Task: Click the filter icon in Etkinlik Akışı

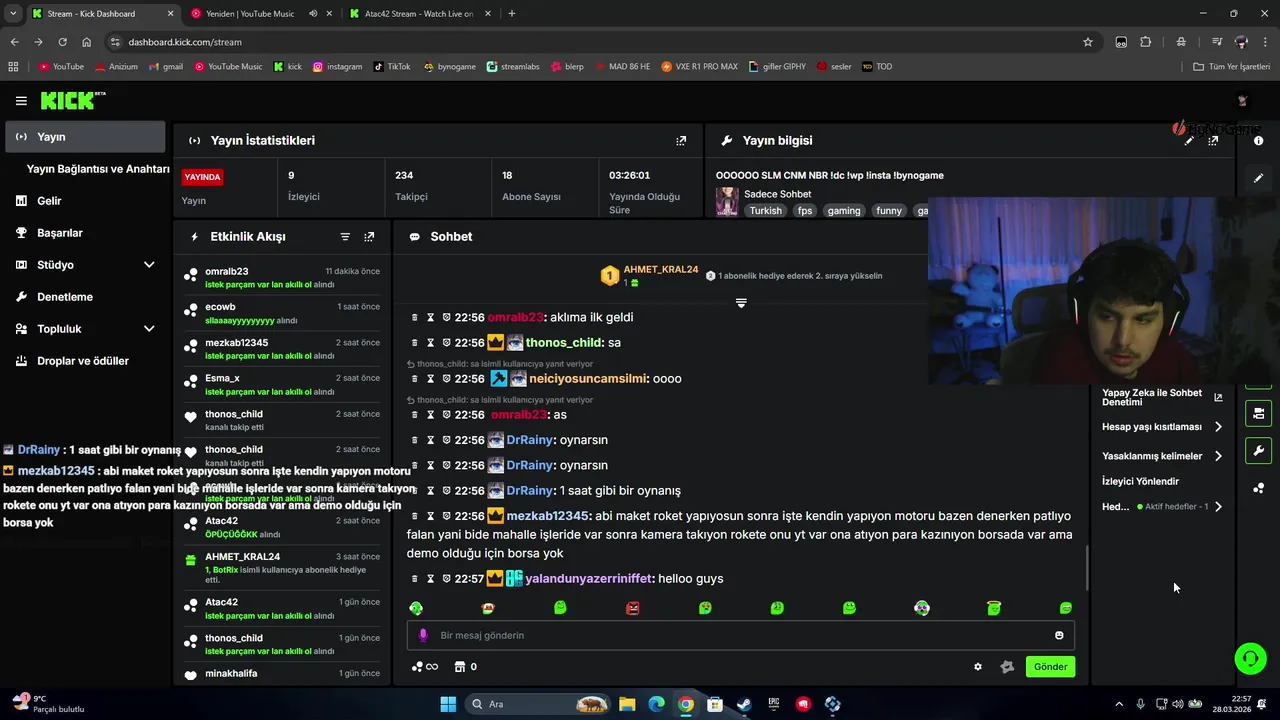Action: coord(345,237)
